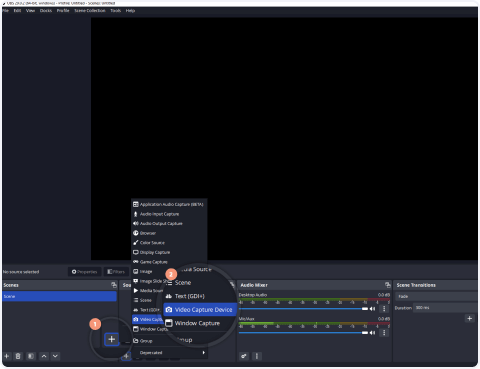This screenshot has height=369, width=480.
Task: Open the Tools menu
Action: coord(116,11)
